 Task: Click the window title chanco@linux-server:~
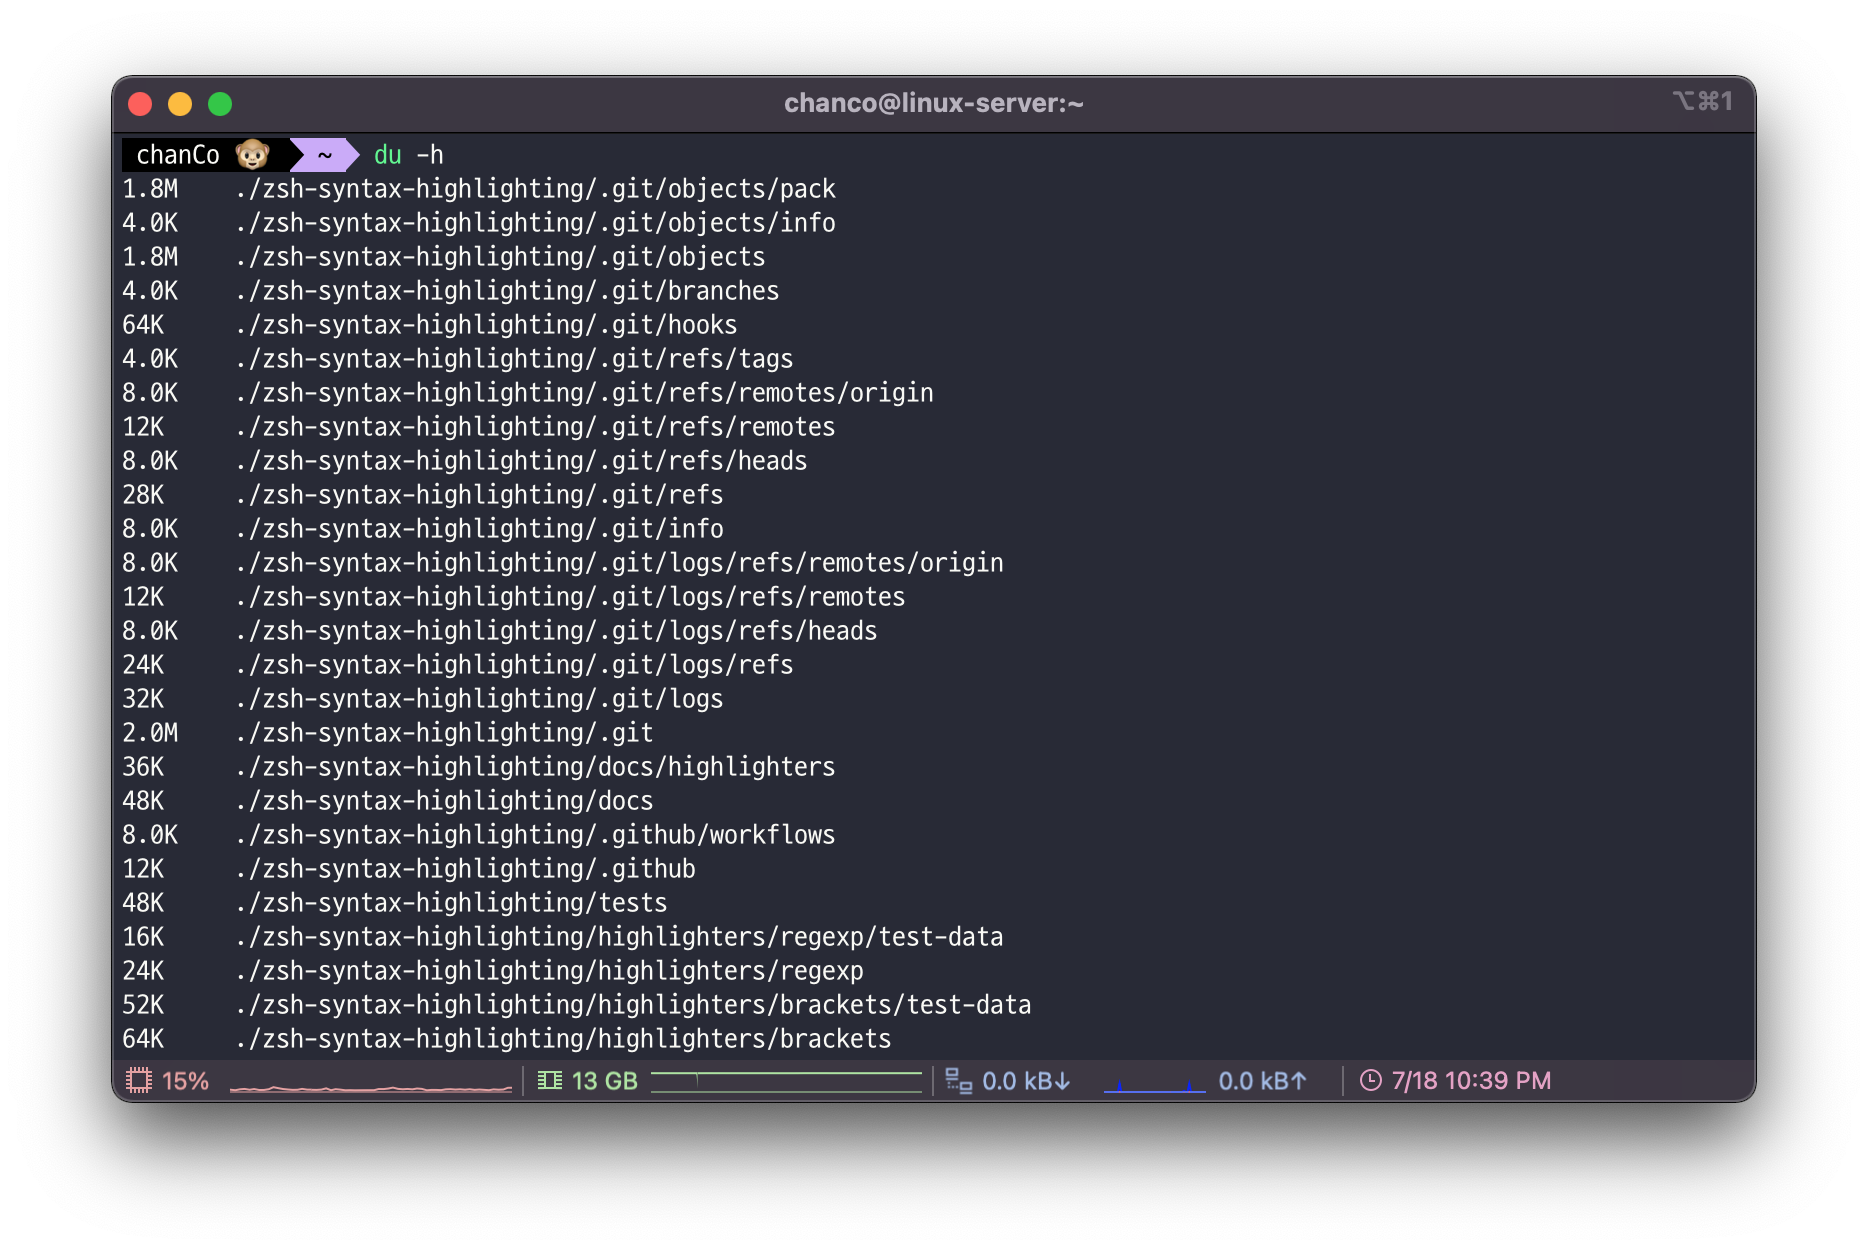point(933,103)
